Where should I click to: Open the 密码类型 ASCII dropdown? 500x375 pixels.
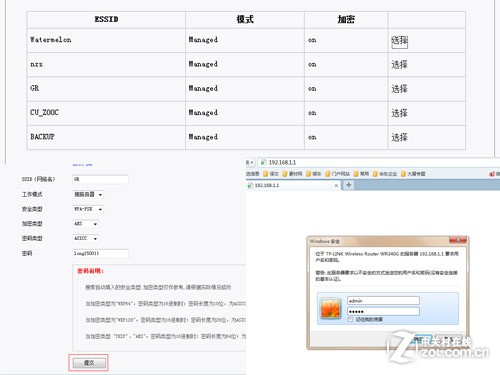click(85, 238)
